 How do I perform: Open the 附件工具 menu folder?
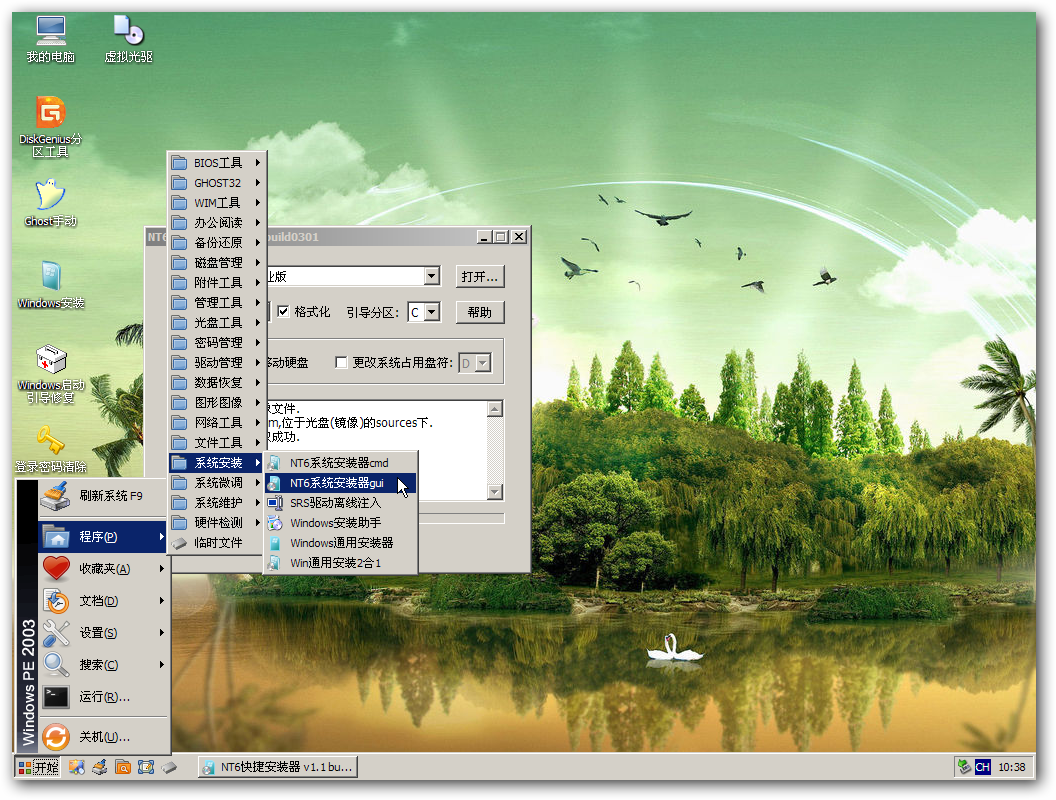pyautogui.click(x=216, y=283)
